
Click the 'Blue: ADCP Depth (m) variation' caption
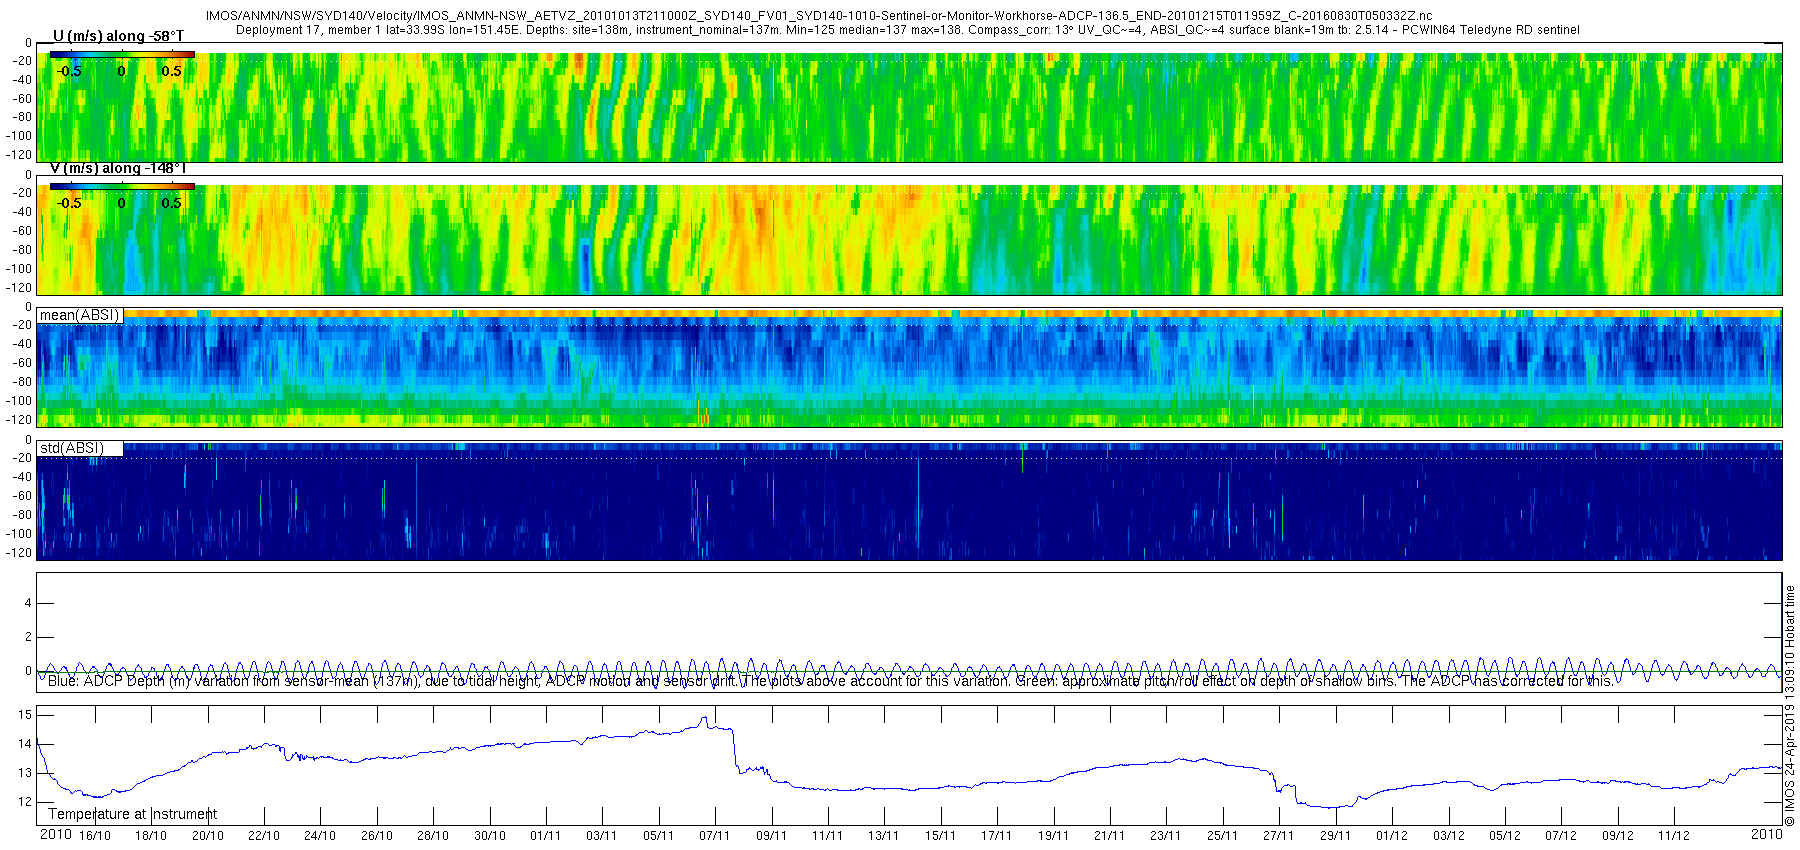click(830, 681)
